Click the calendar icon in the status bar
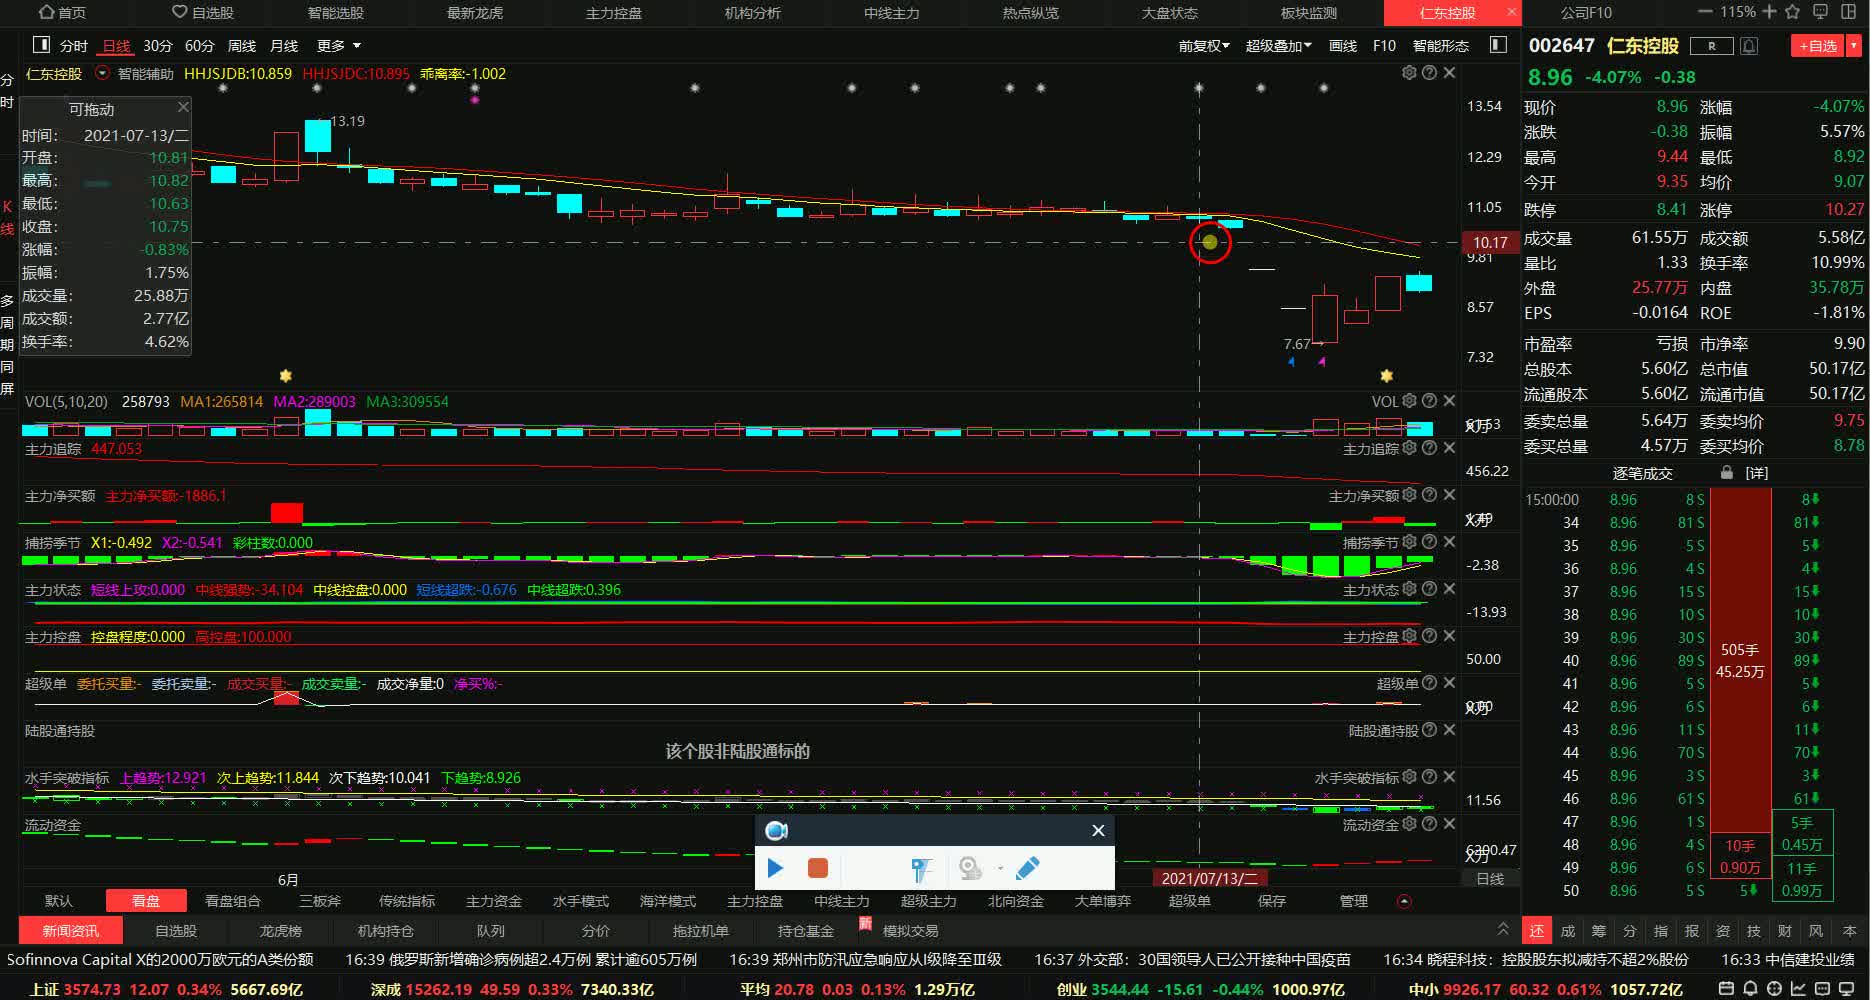 tap(1726, 989)
